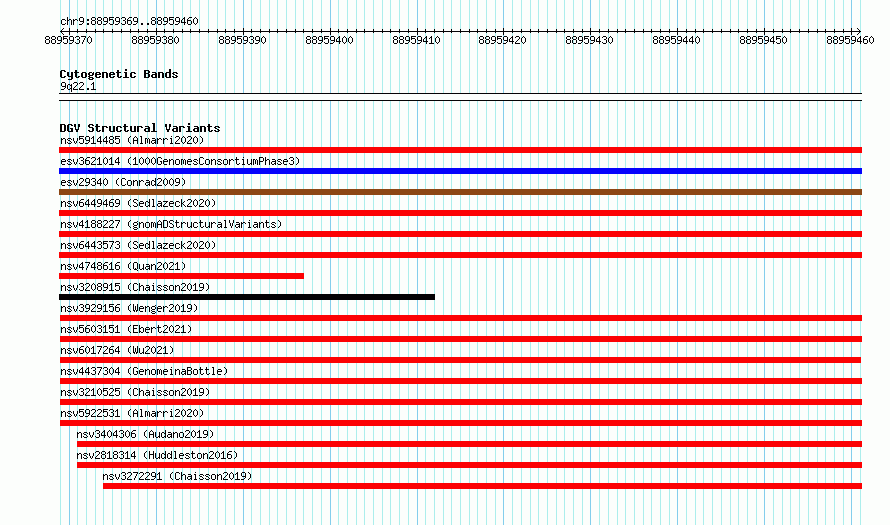The image size is (890, 525).
Task: Click ruler position 88959390
Action: tap(242, 40)
